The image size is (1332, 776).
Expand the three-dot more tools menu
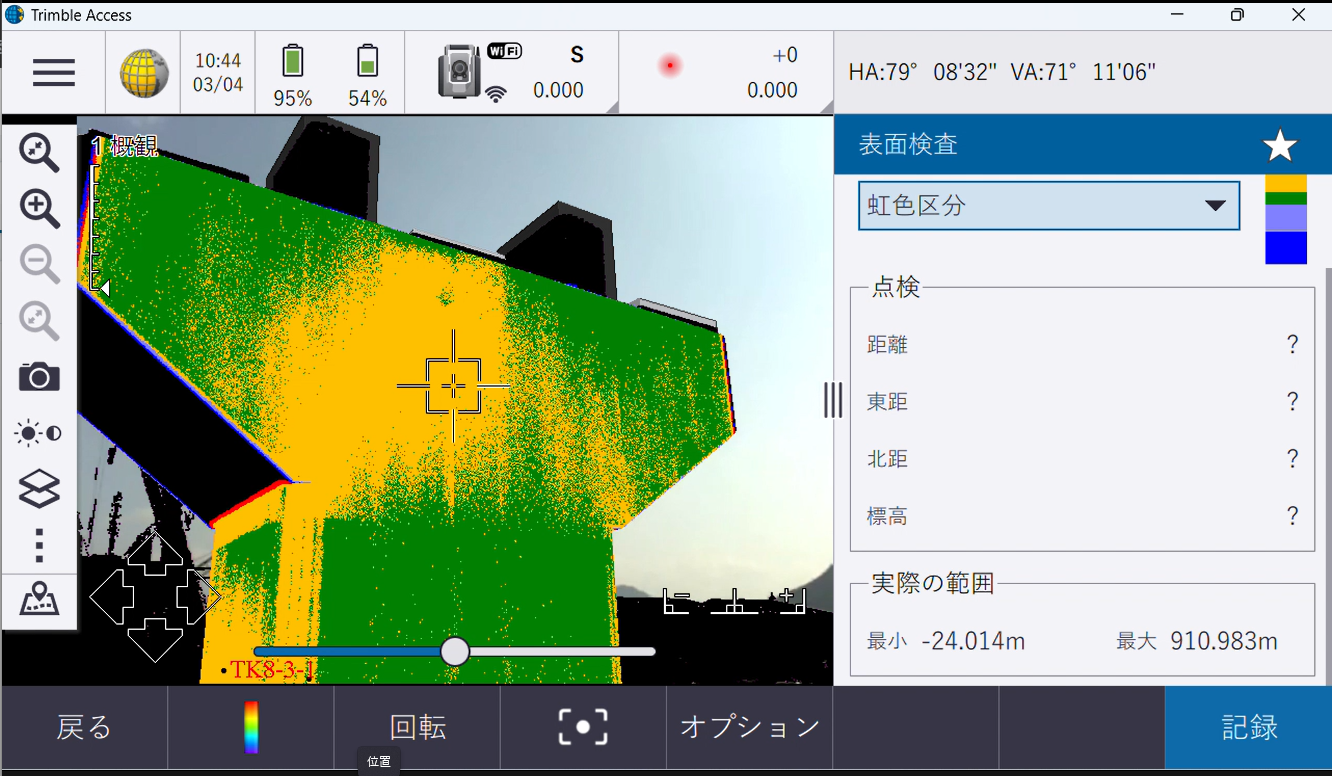tap(39, 546)
